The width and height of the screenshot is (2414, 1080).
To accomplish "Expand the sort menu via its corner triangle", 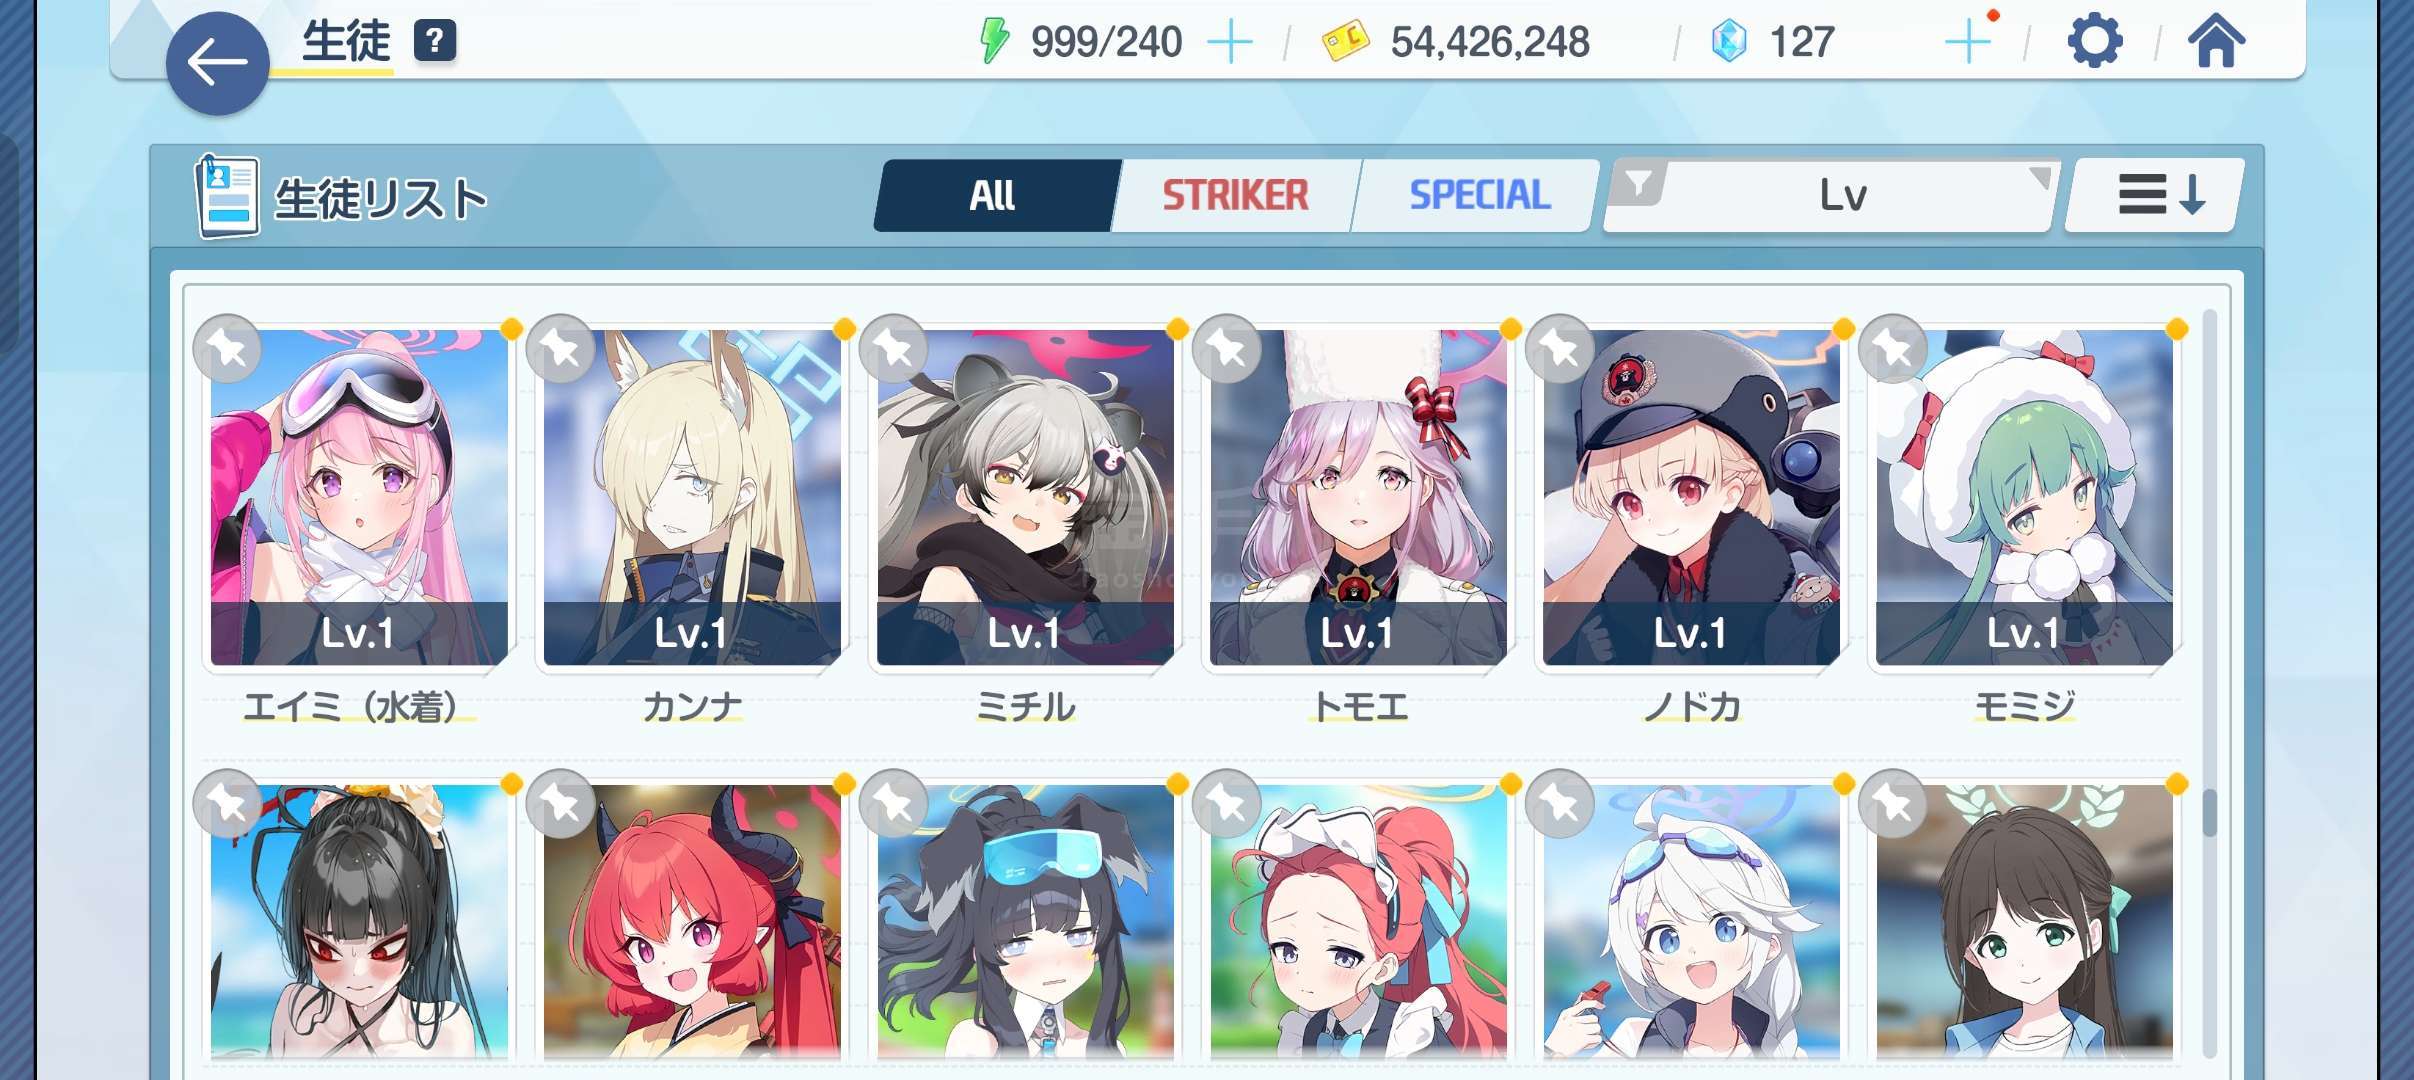I will coord(2040,178).
